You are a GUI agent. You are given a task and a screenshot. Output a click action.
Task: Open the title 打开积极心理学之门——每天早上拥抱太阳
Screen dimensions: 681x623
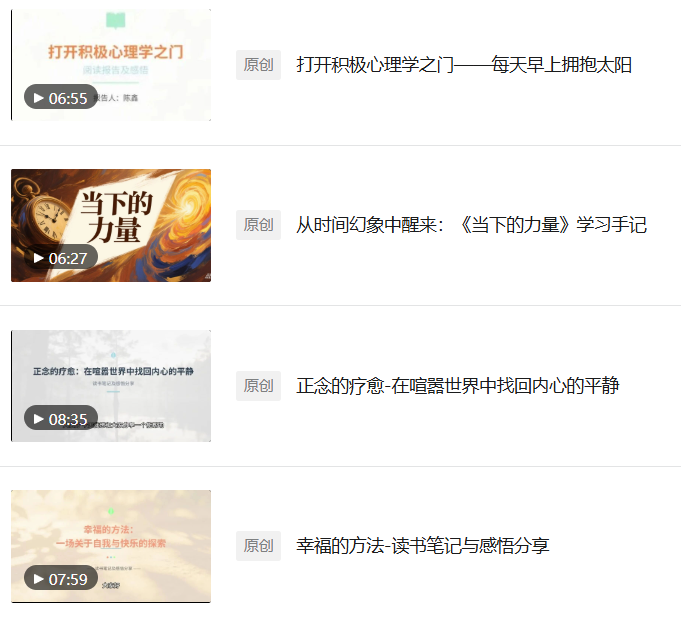tap(464, 65)
